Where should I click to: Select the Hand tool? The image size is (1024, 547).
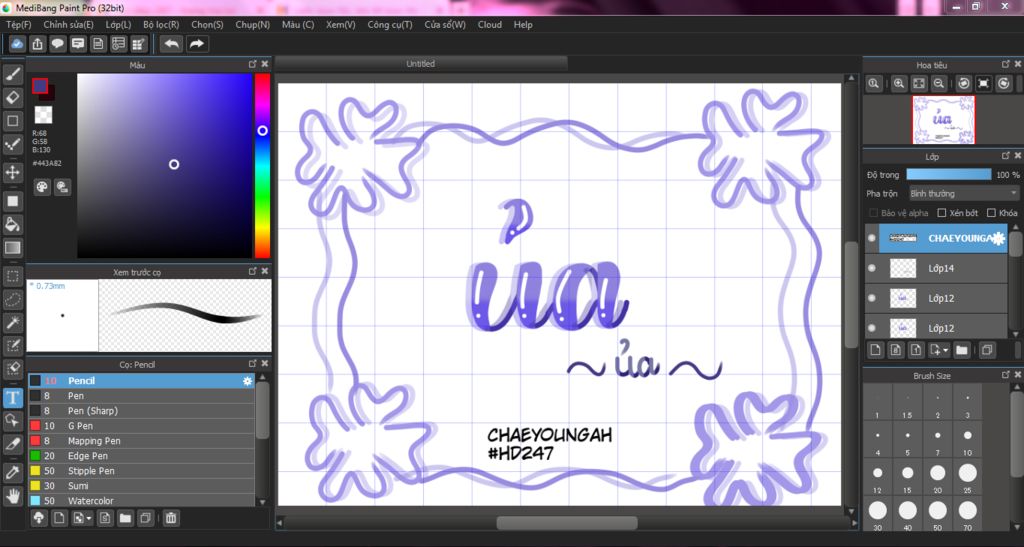[12, 496]
